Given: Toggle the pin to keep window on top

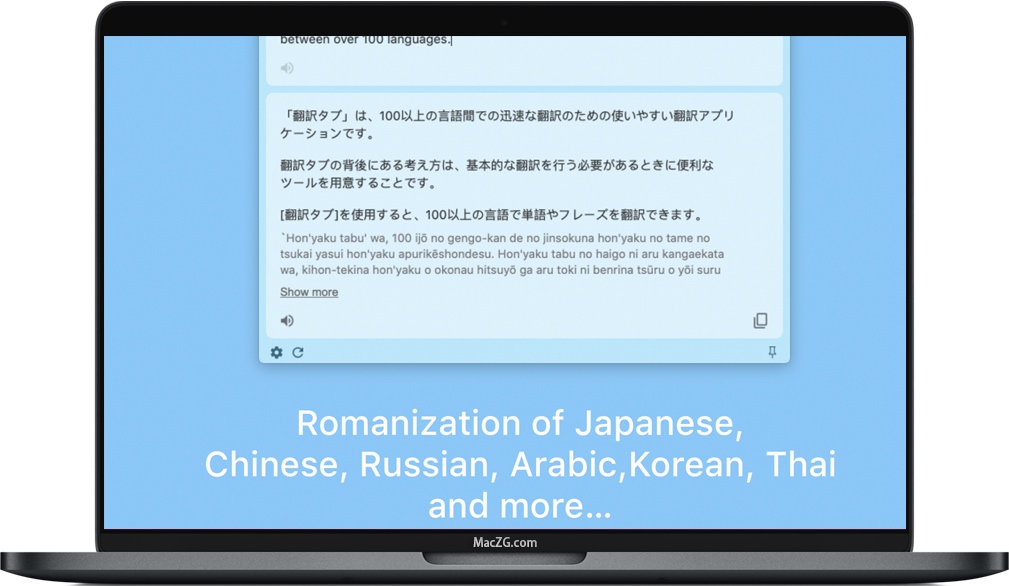Looking at the screenshot, I should click(x=773, y=352).
